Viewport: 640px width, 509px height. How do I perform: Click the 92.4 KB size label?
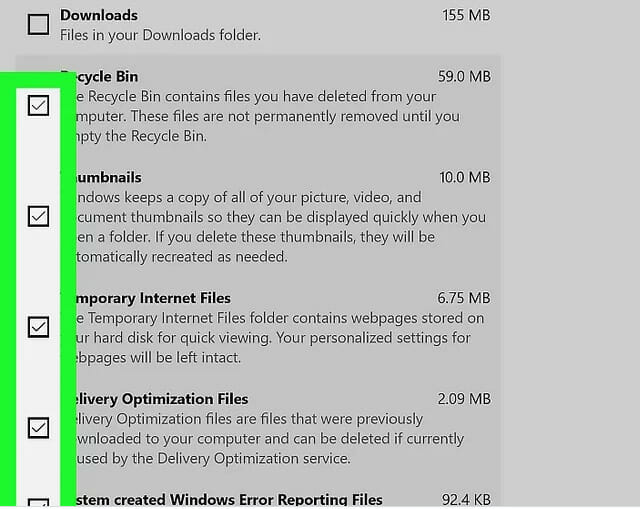coord(466,500)
